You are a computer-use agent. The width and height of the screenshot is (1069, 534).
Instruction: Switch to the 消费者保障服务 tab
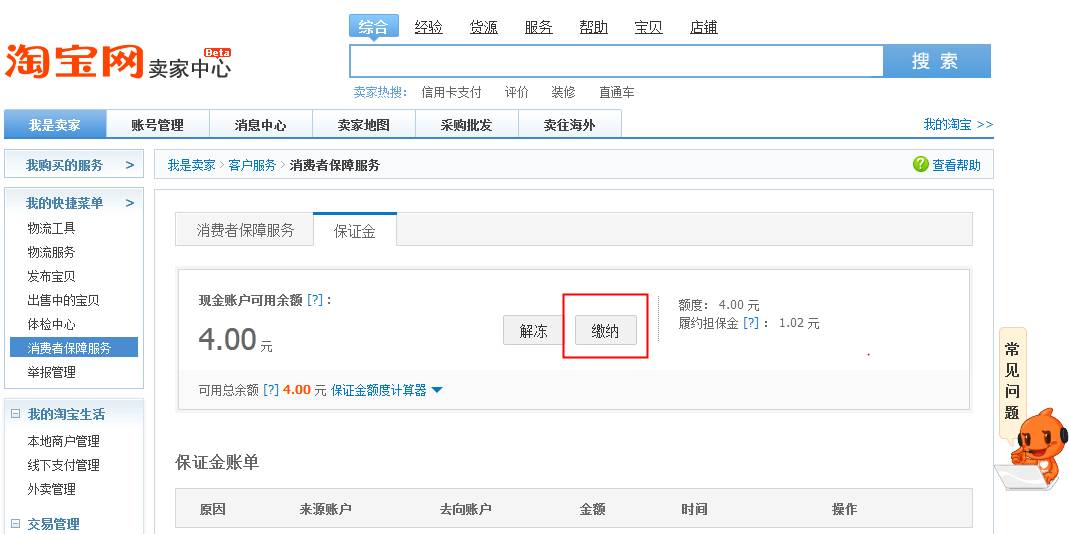245,230
